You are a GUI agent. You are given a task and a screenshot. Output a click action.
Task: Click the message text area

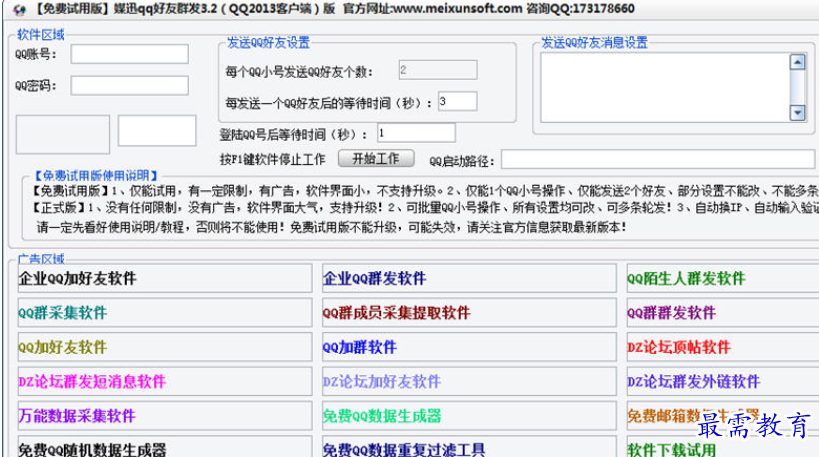point(665,88)
